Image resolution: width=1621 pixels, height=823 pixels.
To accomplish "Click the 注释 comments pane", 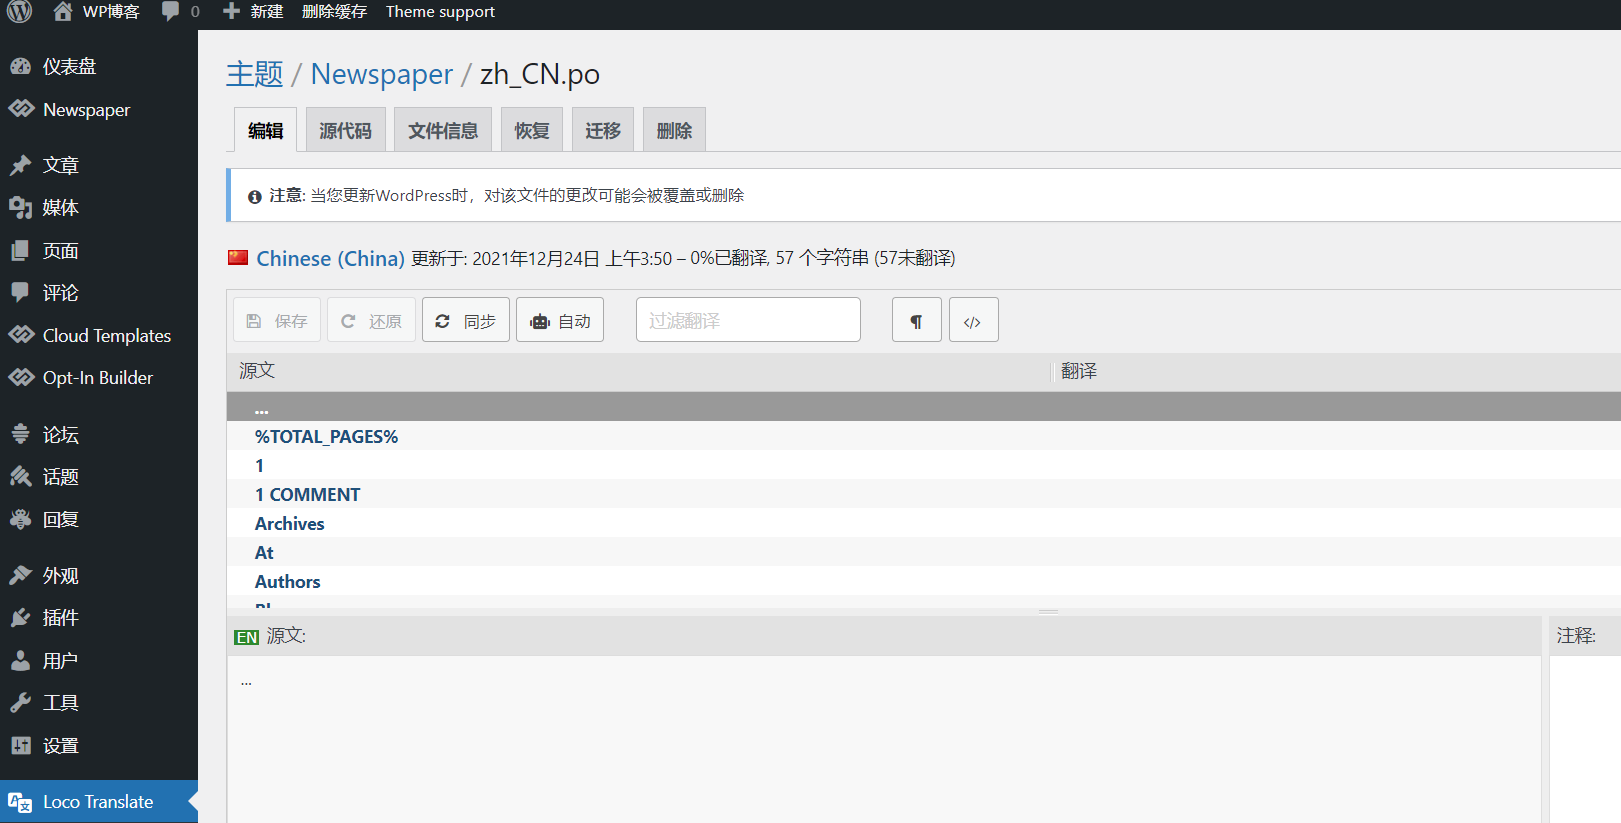I will [1585, 739].
